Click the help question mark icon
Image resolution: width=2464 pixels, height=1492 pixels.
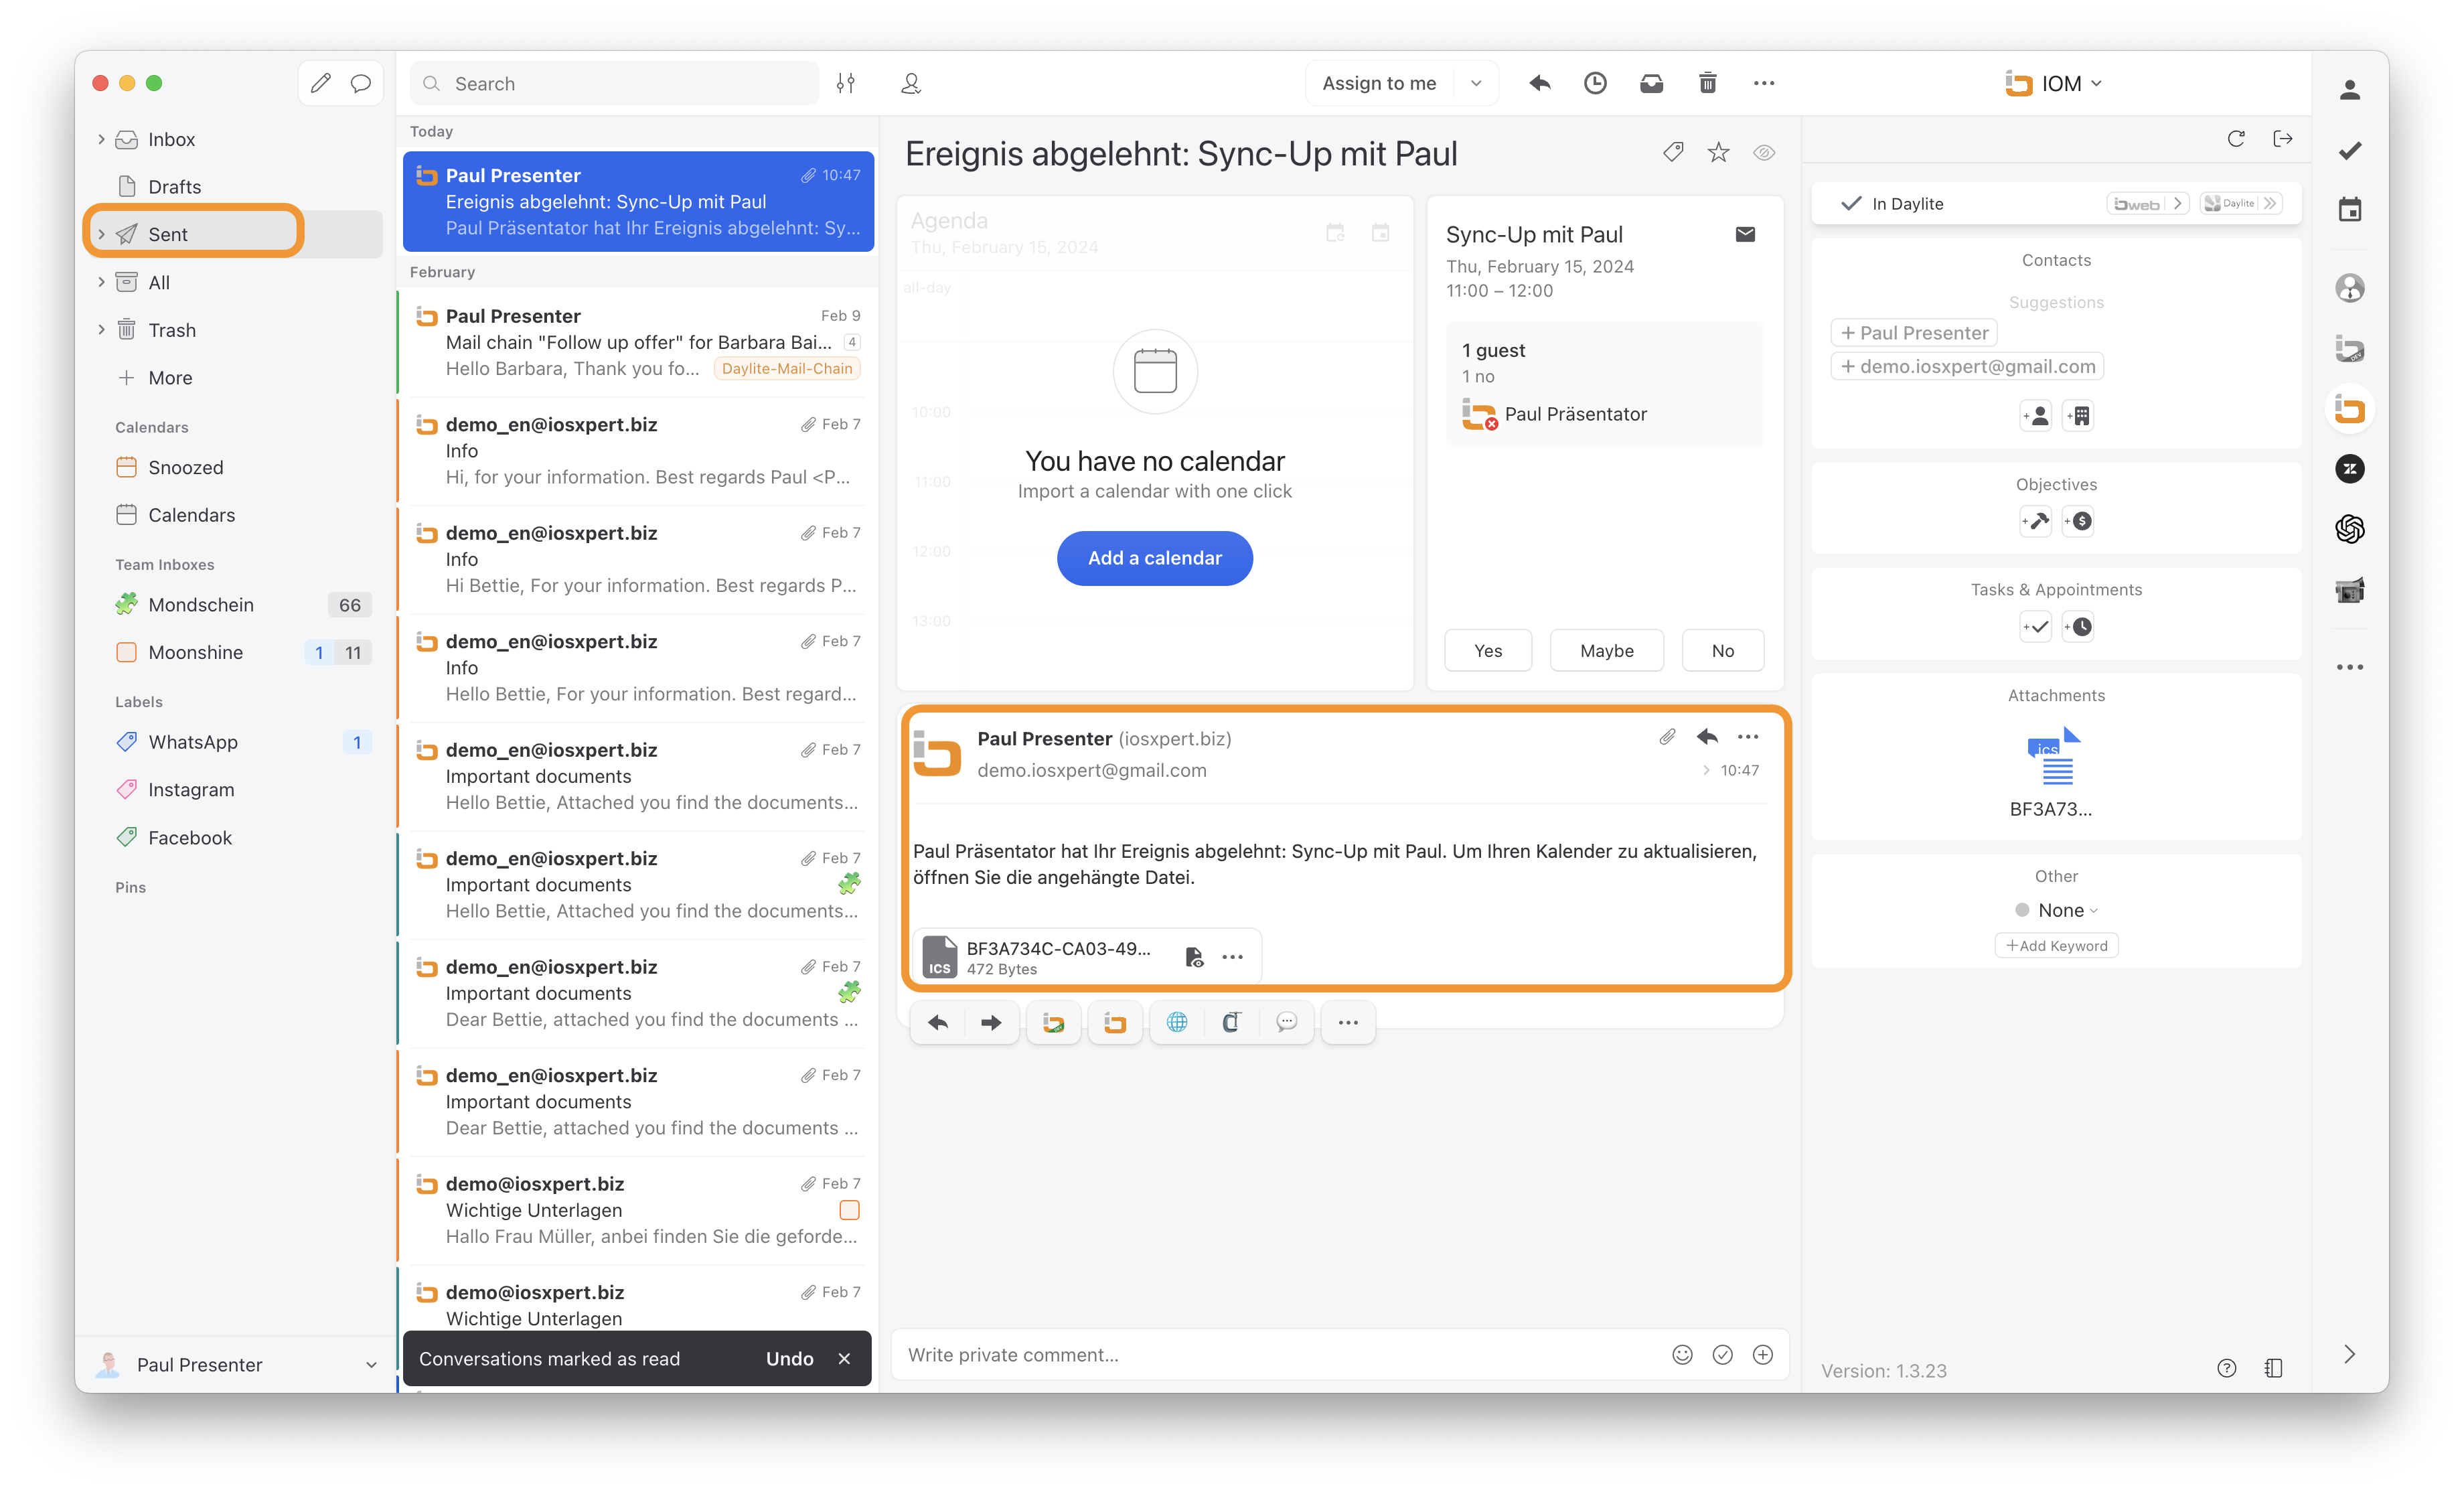[x=2226, y=1368]
